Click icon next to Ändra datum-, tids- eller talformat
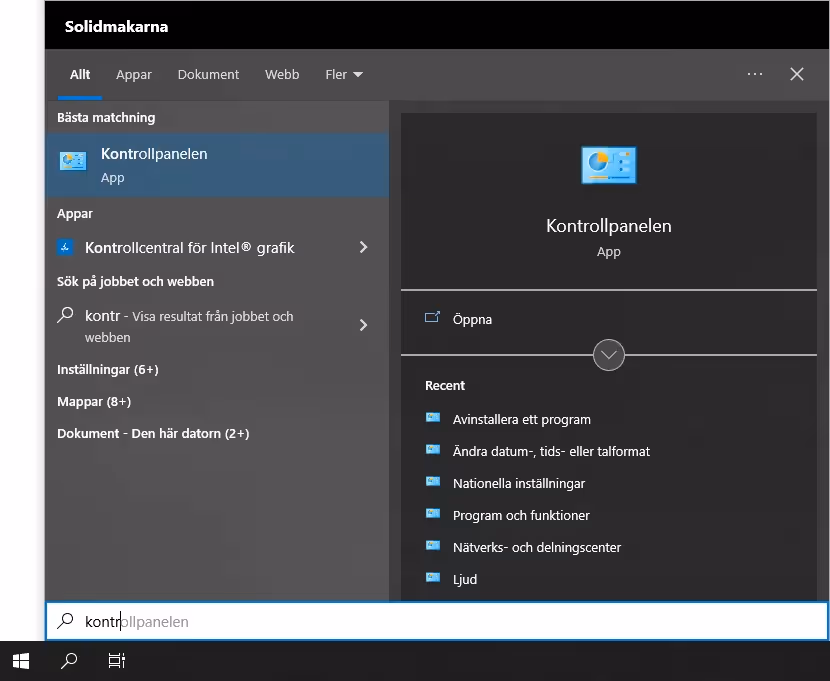Screen dimensions: 830x681 click(433, 449)
